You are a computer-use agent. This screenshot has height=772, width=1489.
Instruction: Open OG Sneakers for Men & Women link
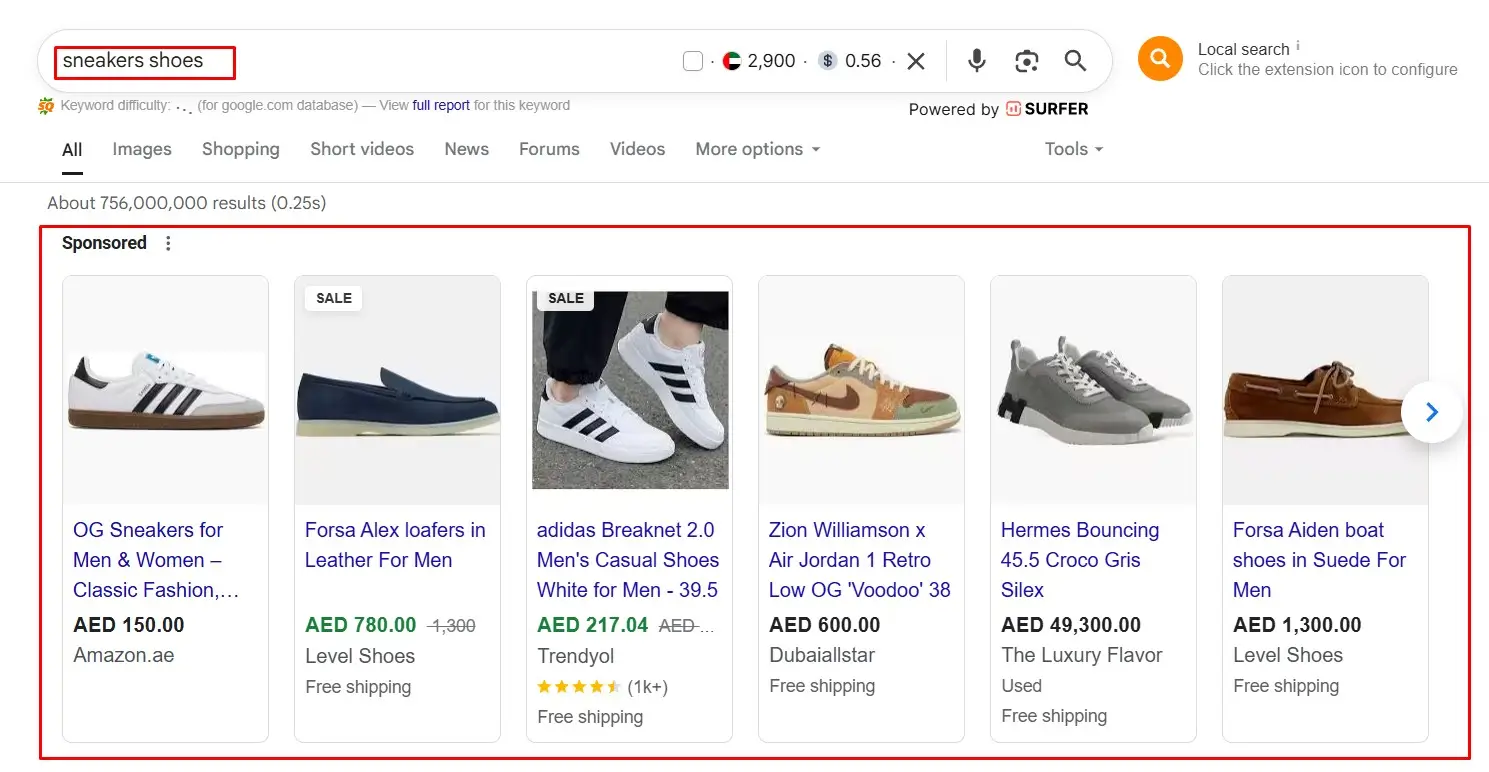pos(156,560)
